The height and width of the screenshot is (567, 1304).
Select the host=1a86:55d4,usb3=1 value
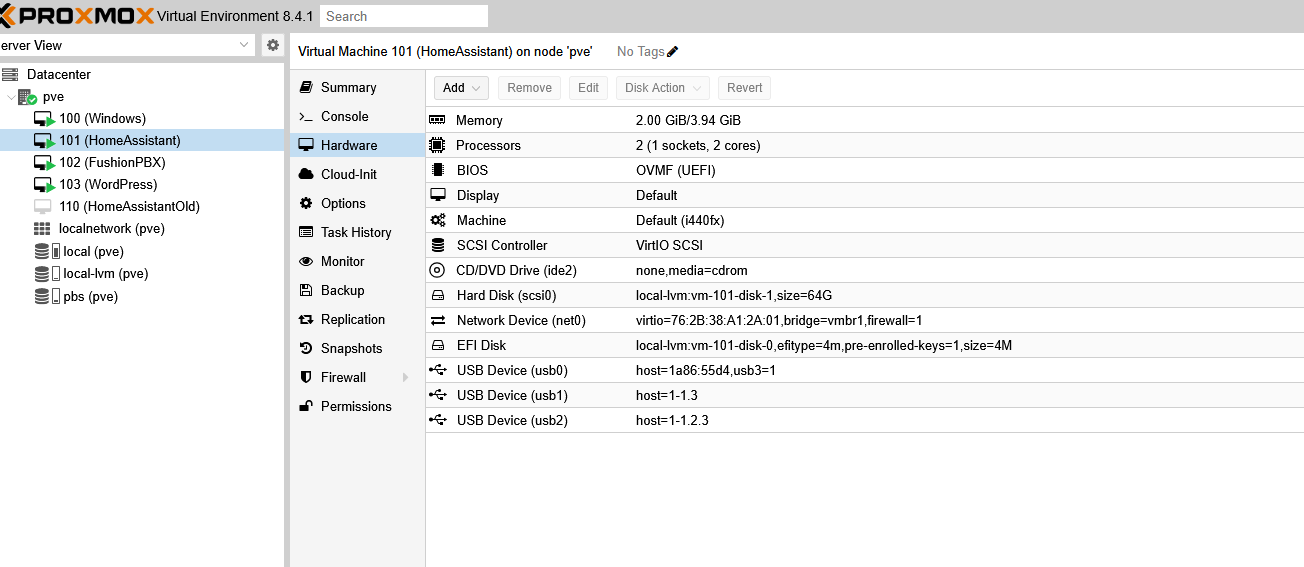pyautogui.click(x=706, y=370)
